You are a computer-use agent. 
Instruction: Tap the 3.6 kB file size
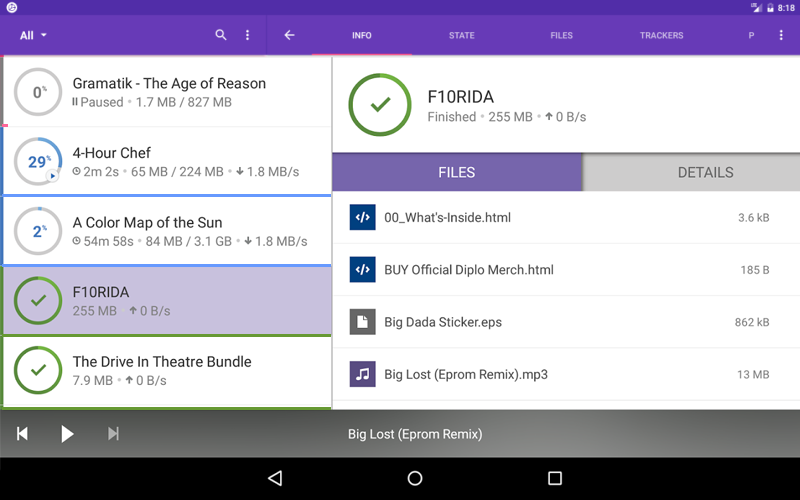click(x=754, y=218)
